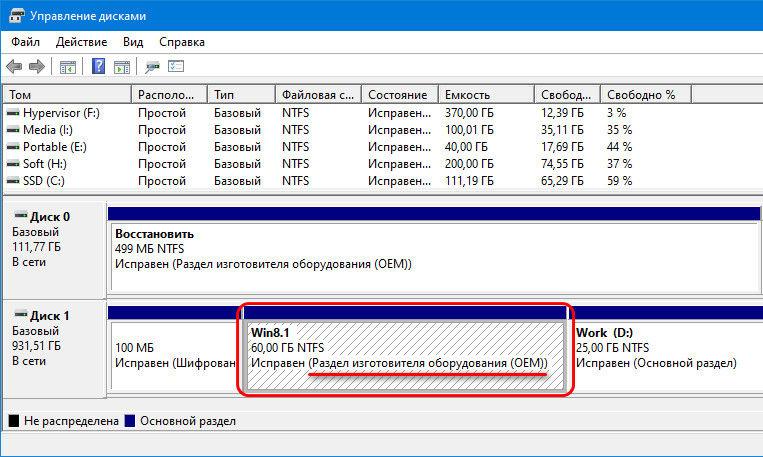Click the Disk Management title bar icon
Screen dimensions: 763x457
click(x=17, y=16)
